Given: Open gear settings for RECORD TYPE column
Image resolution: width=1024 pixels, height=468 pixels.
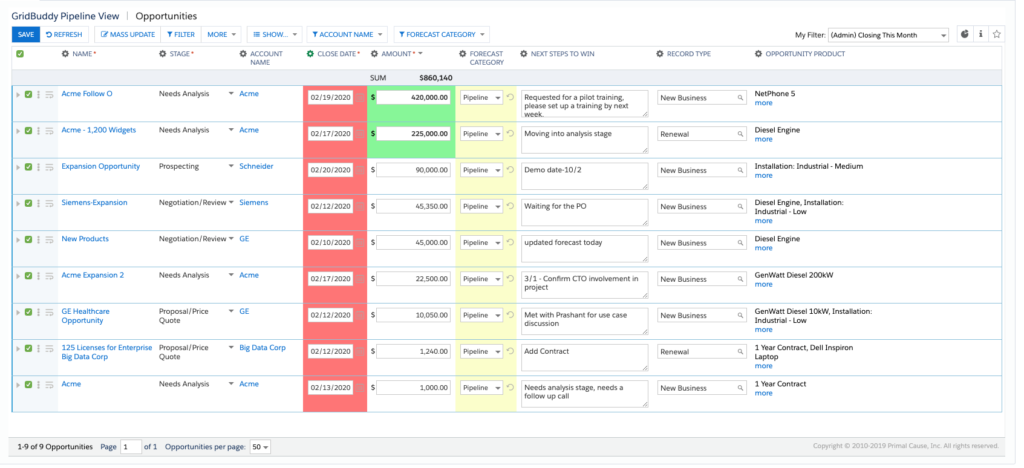Looking at the screenshot, I should pos(660,54).
